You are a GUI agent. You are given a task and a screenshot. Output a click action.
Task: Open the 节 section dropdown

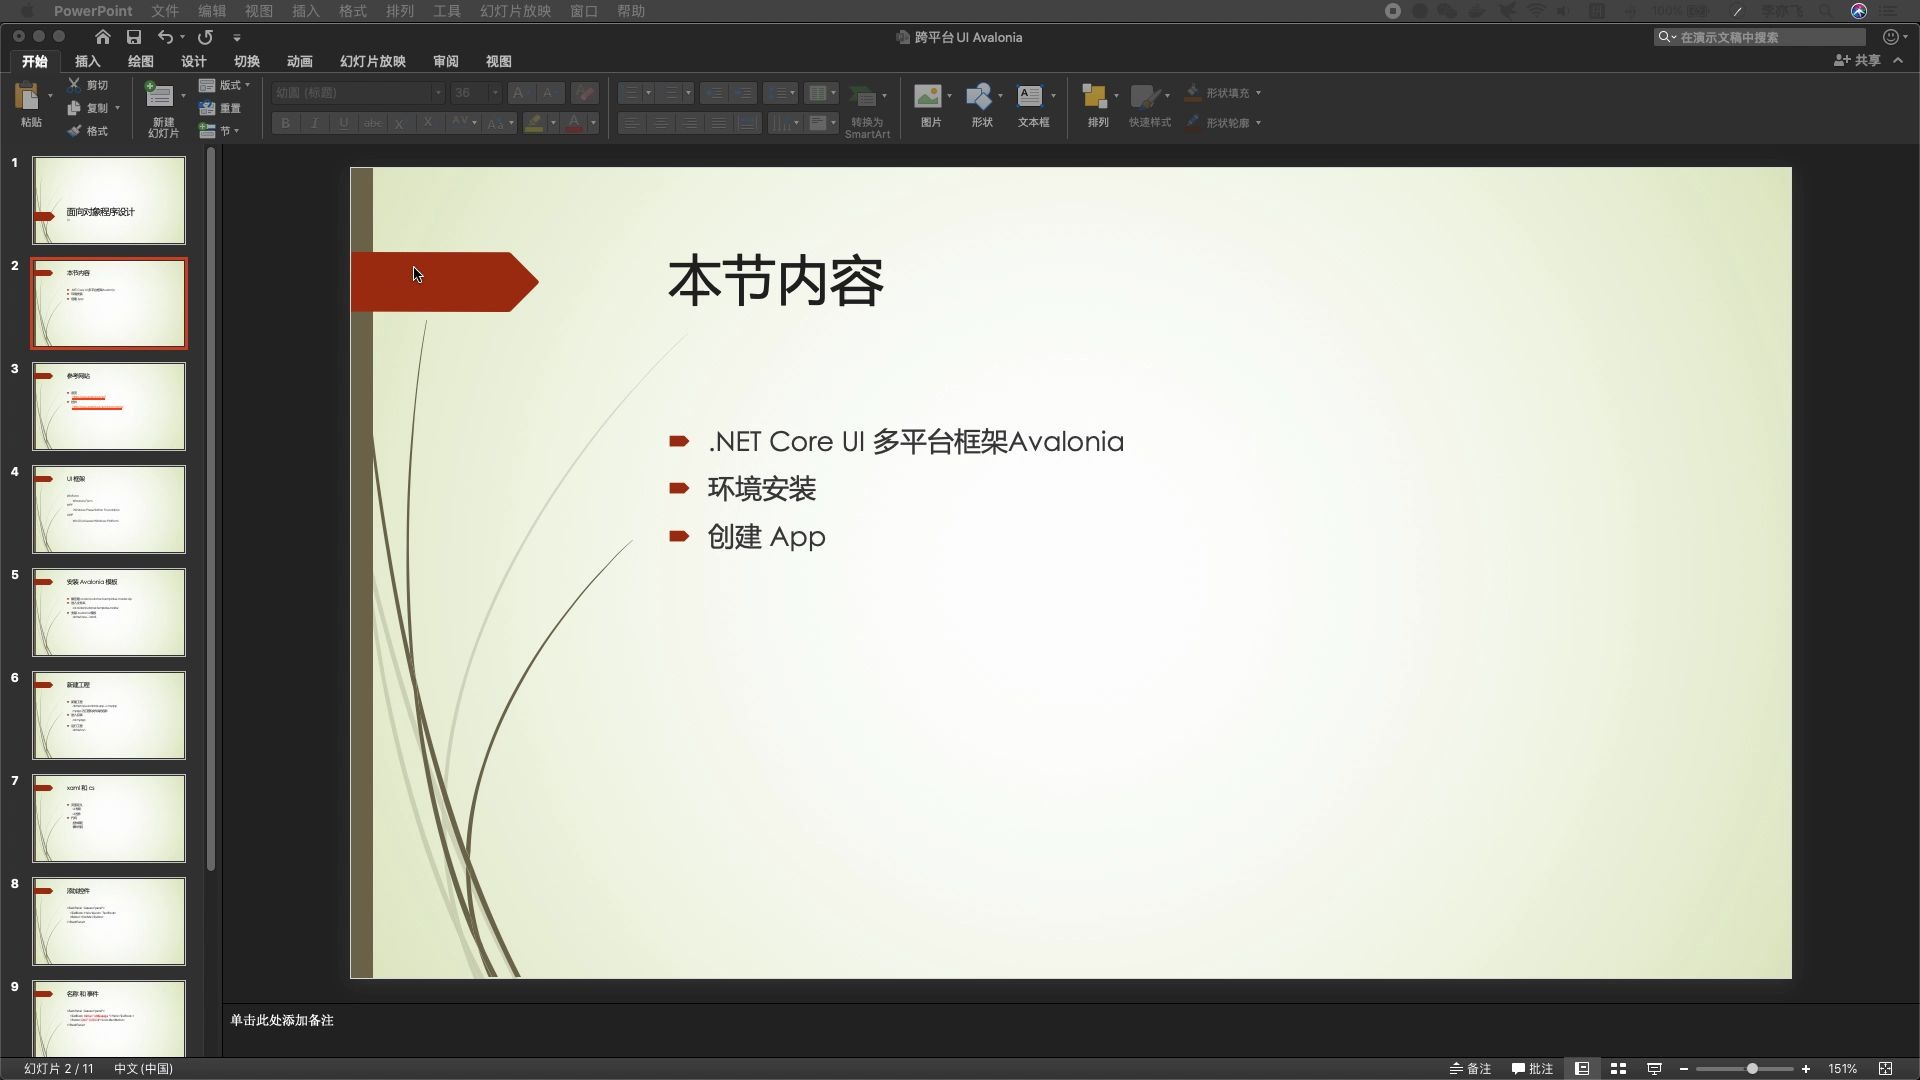coord(219,131)
